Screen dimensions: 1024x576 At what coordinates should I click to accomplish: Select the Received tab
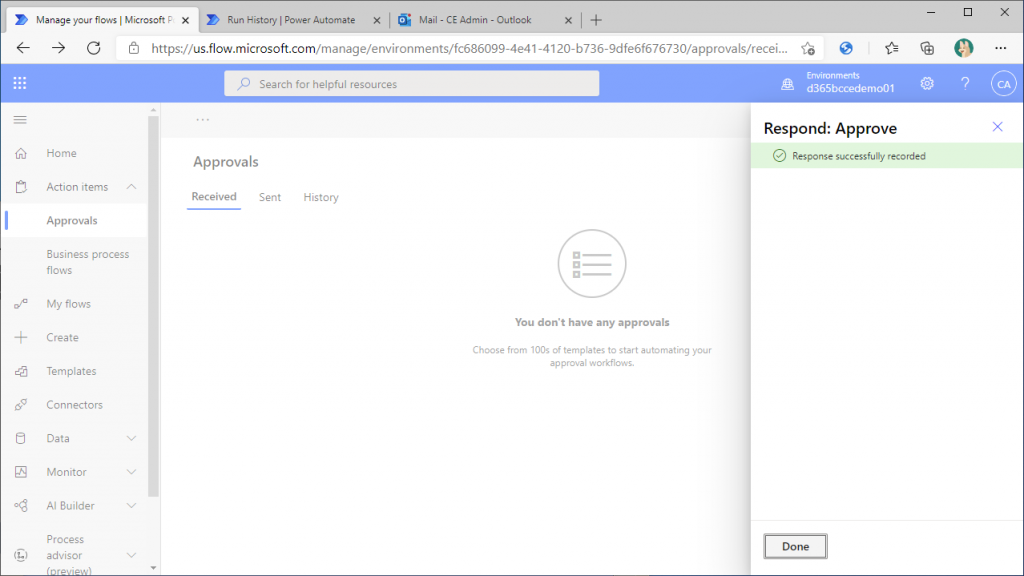coord(214,197)
